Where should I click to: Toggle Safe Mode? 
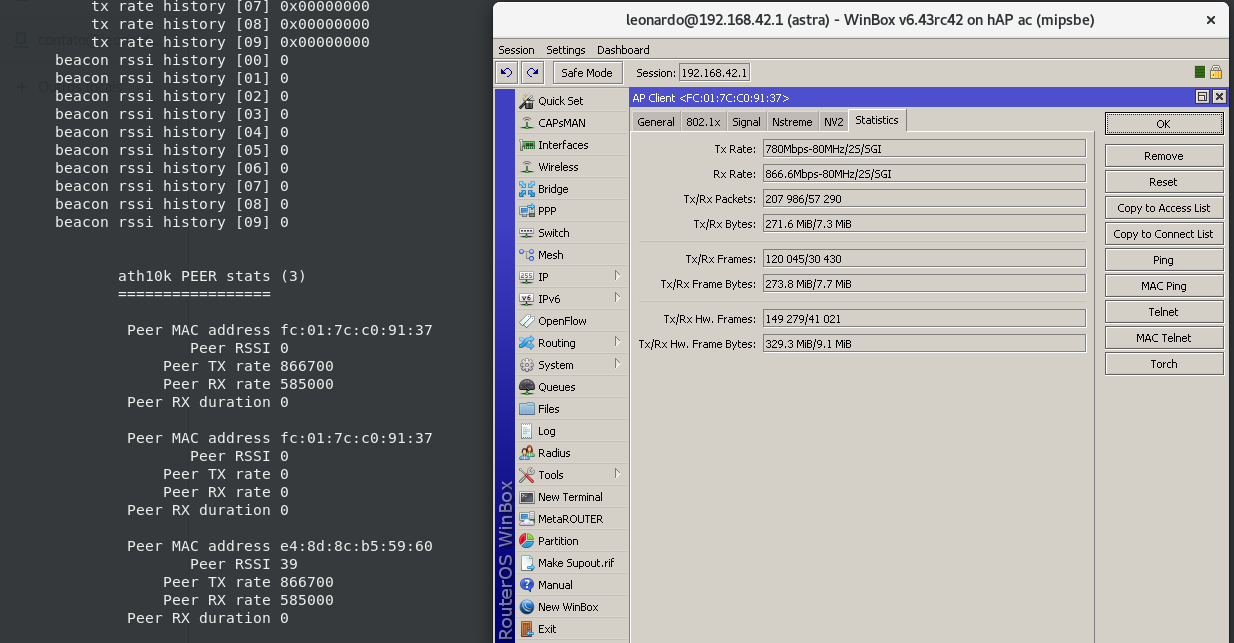[587, 73]
